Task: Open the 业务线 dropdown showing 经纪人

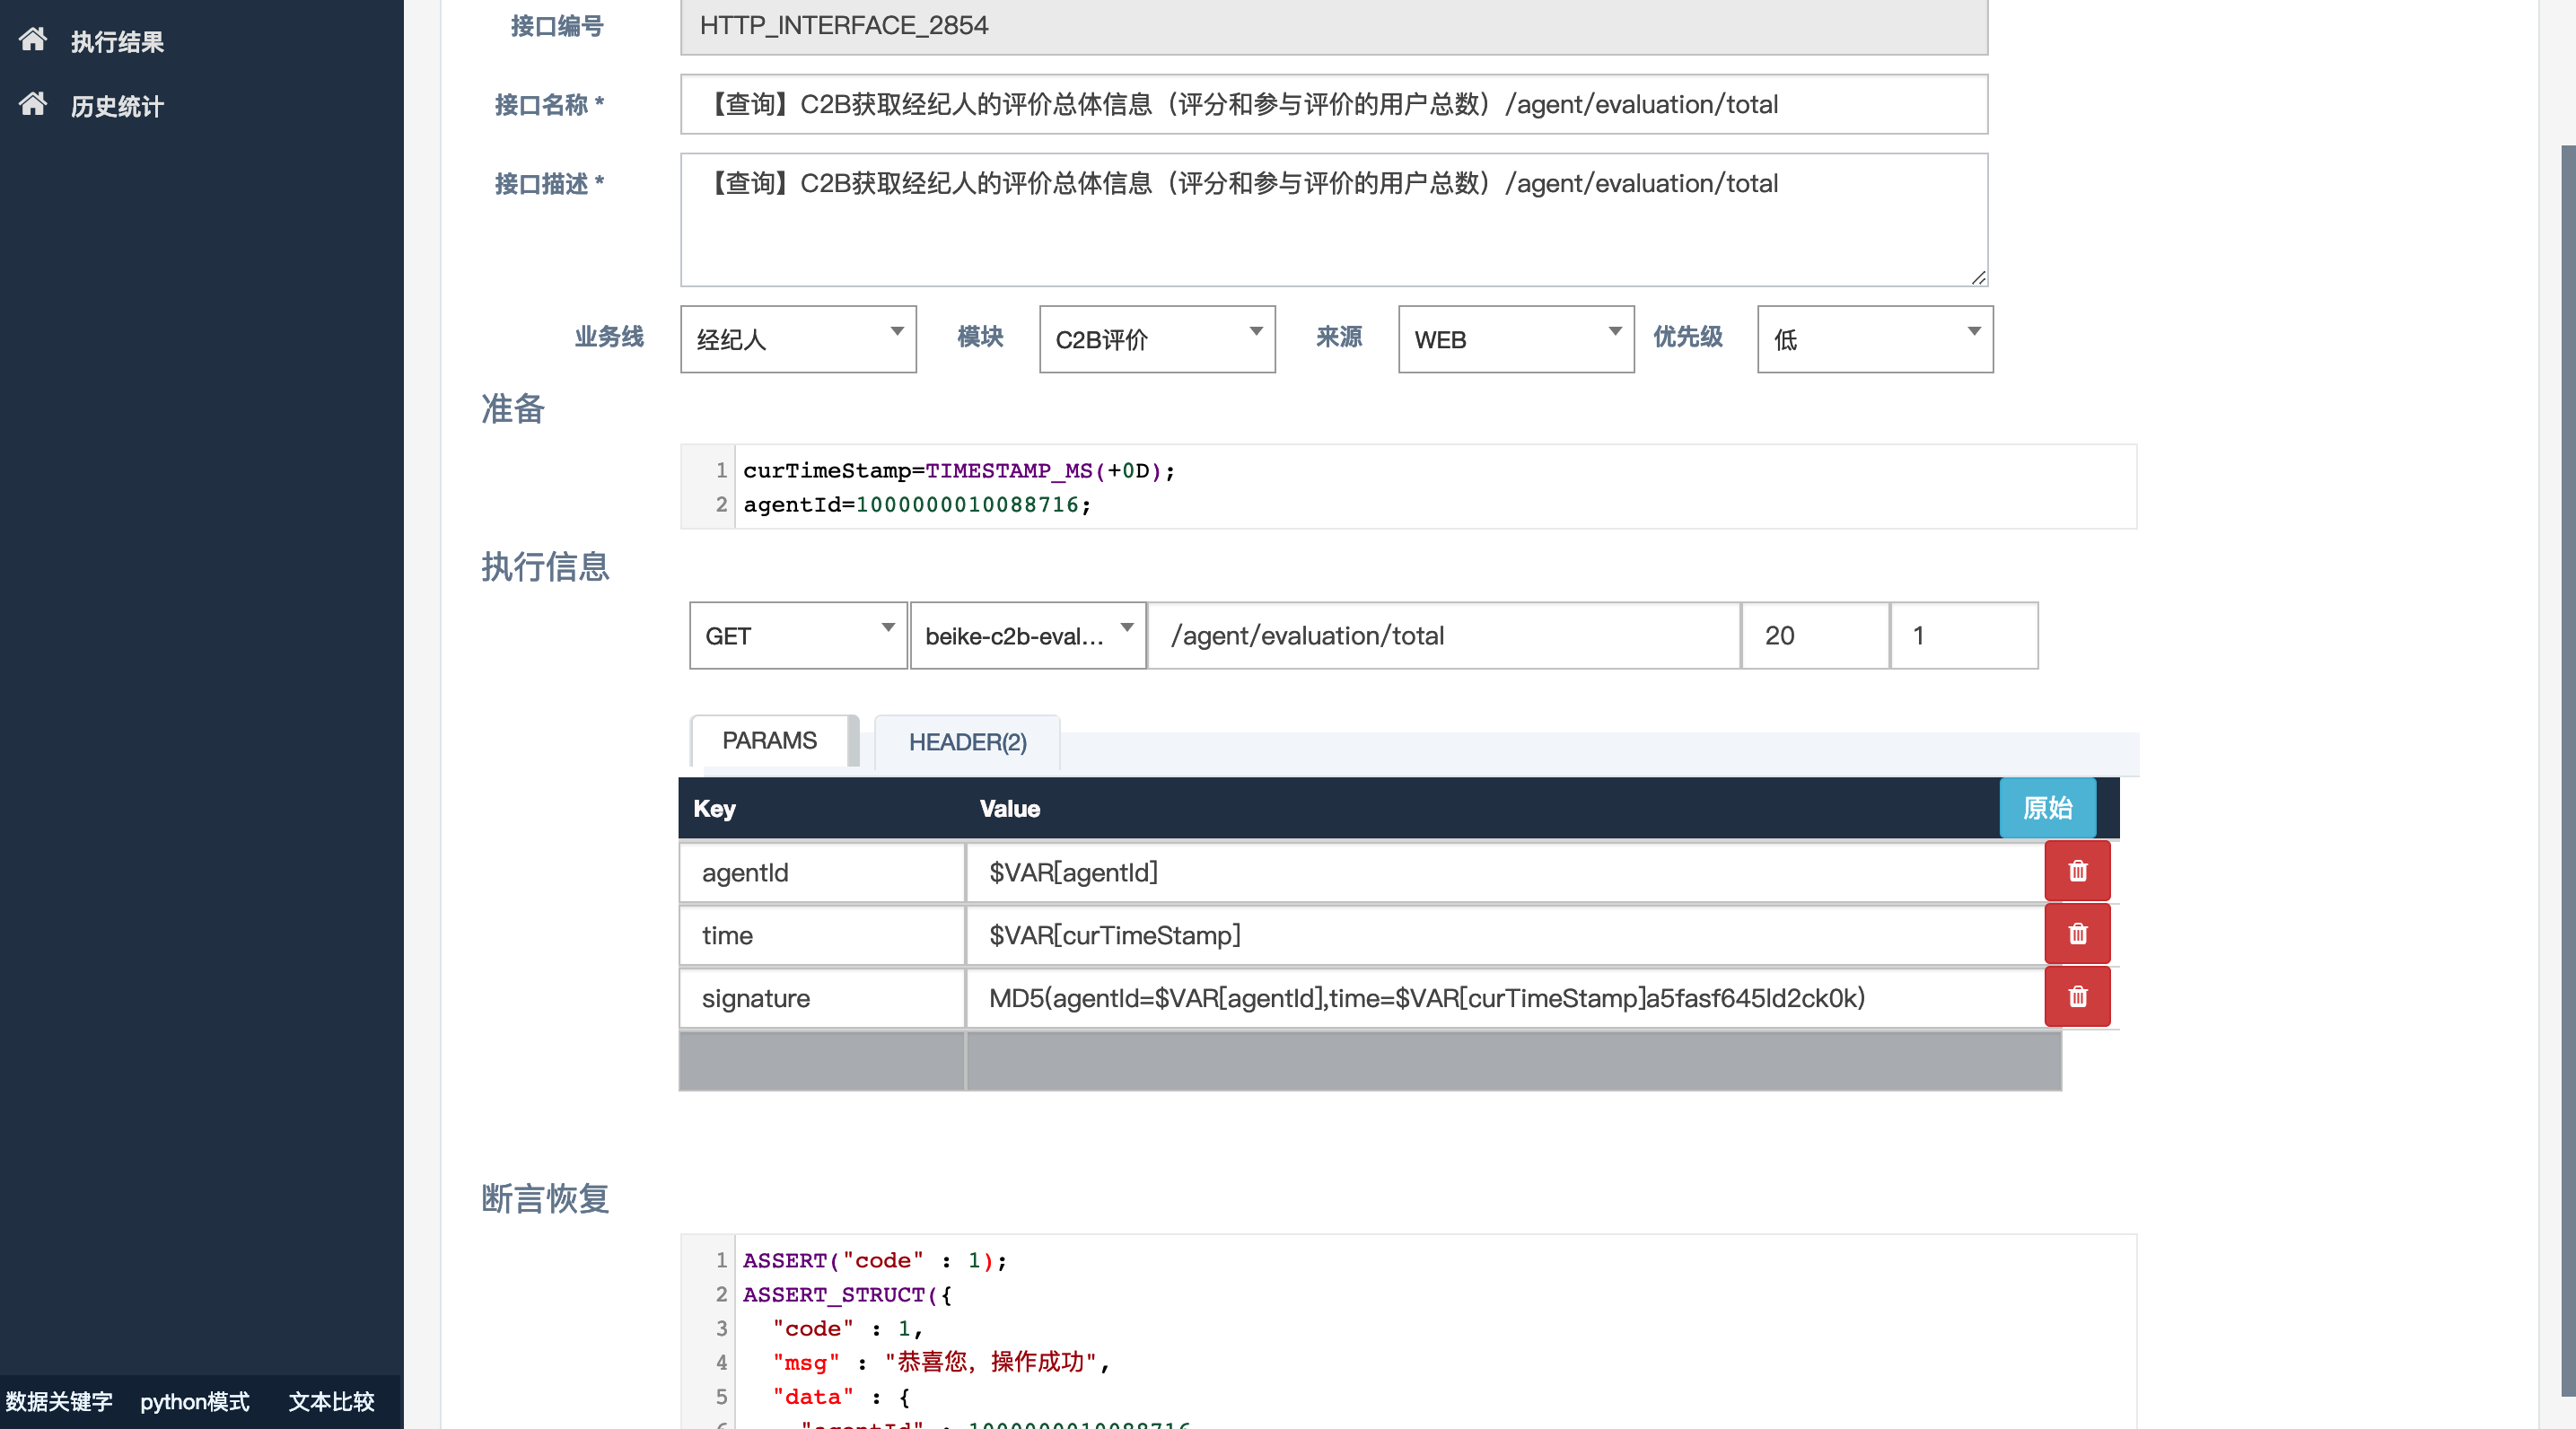Action: (798, 339)
